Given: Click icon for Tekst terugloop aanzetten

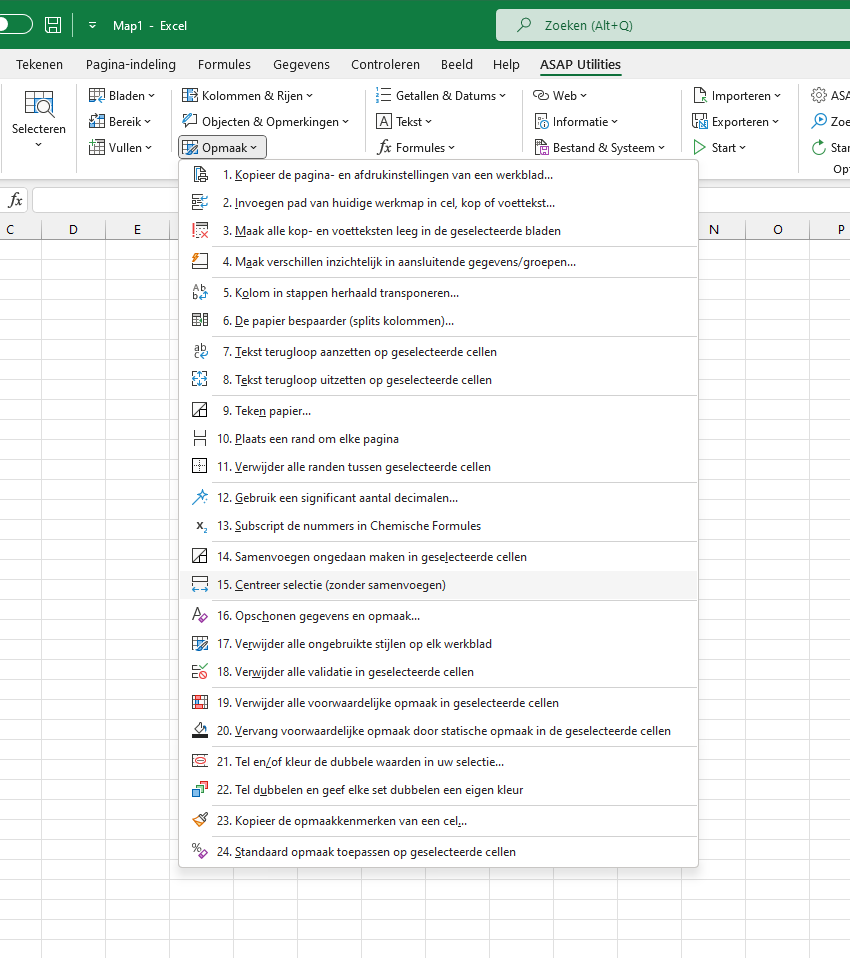Looking at the screenshot, I should pyautogui.click(x=200, y=352).
